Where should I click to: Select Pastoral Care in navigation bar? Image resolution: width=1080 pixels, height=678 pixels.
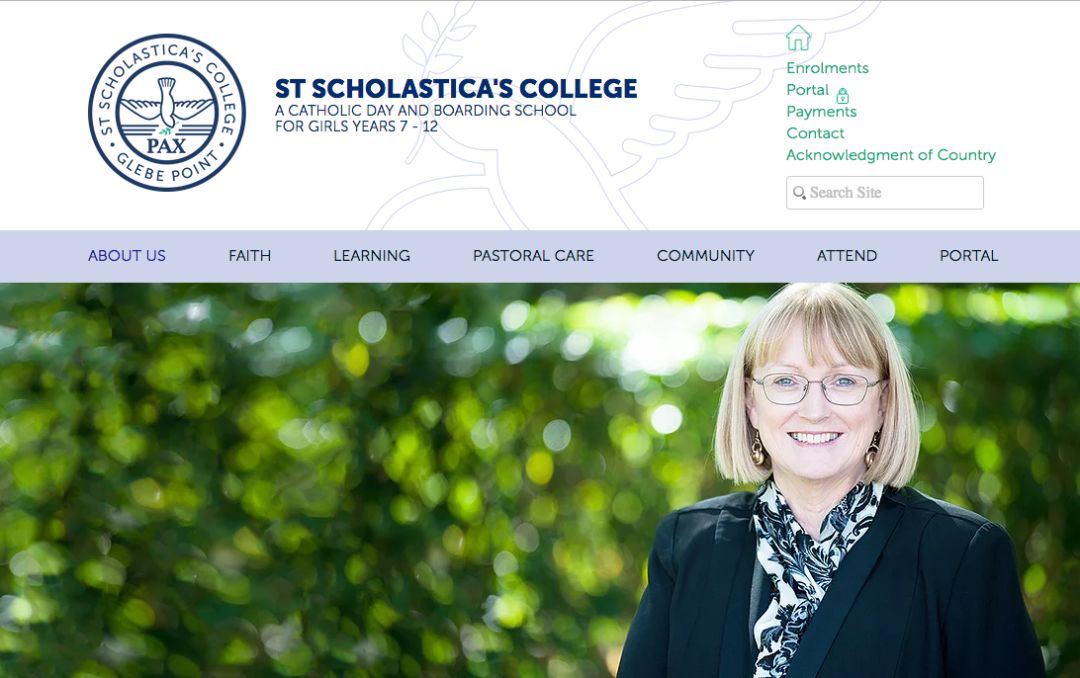[533, 256]
